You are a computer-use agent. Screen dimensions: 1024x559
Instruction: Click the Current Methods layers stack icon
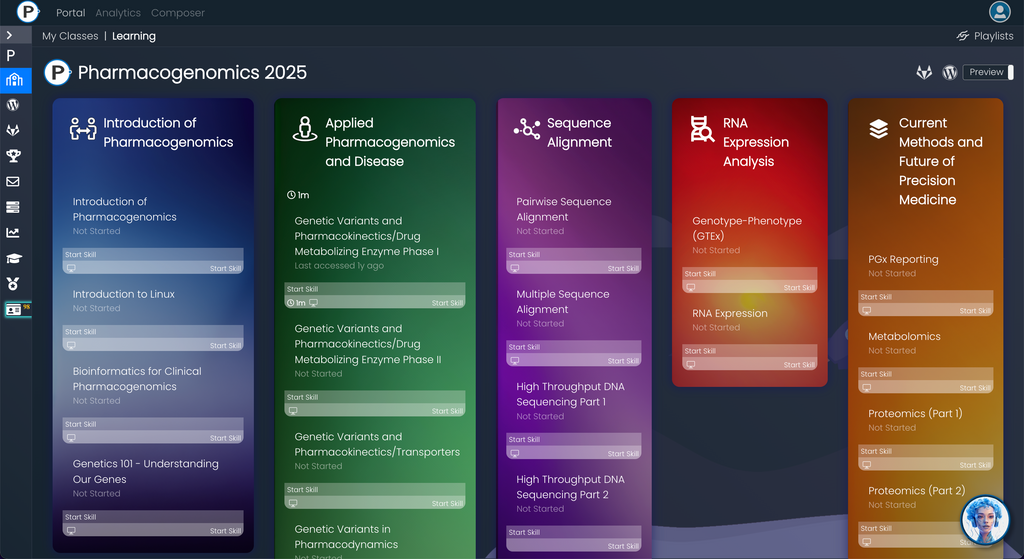878,129
